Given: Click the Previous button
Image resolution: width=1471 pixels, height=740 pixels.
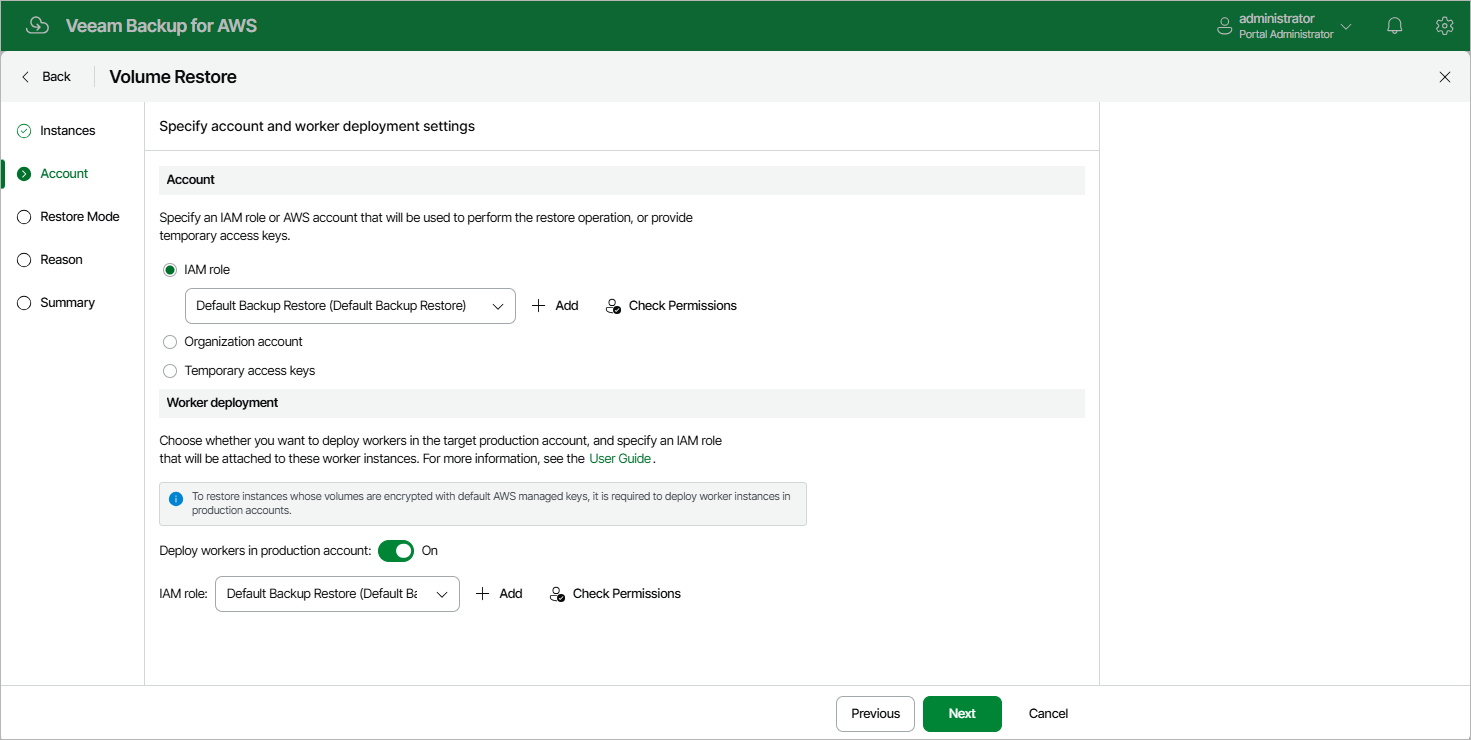Looking at the screenshot, I should 875,714.
